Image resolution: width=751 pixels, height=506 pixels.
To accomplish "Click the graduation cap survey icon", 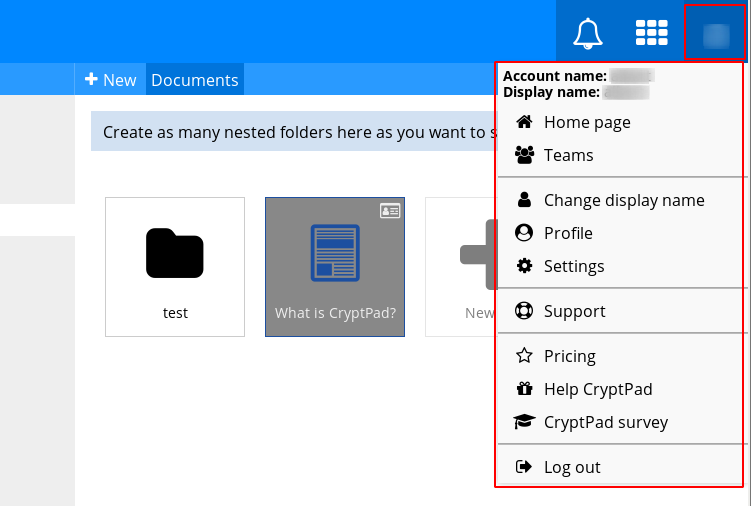I will tap(524, 422).
